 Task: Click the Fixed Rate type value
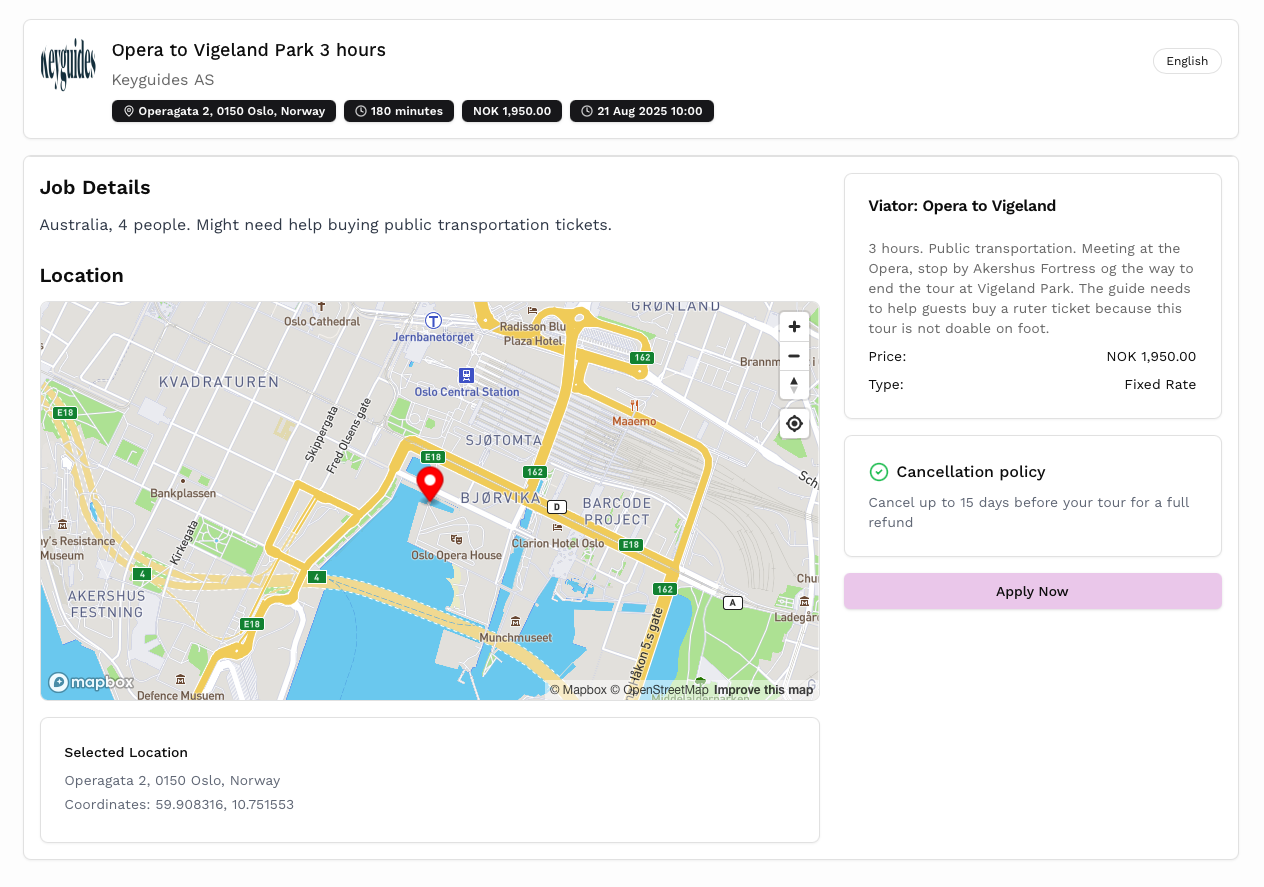[x=1160, y=385]
